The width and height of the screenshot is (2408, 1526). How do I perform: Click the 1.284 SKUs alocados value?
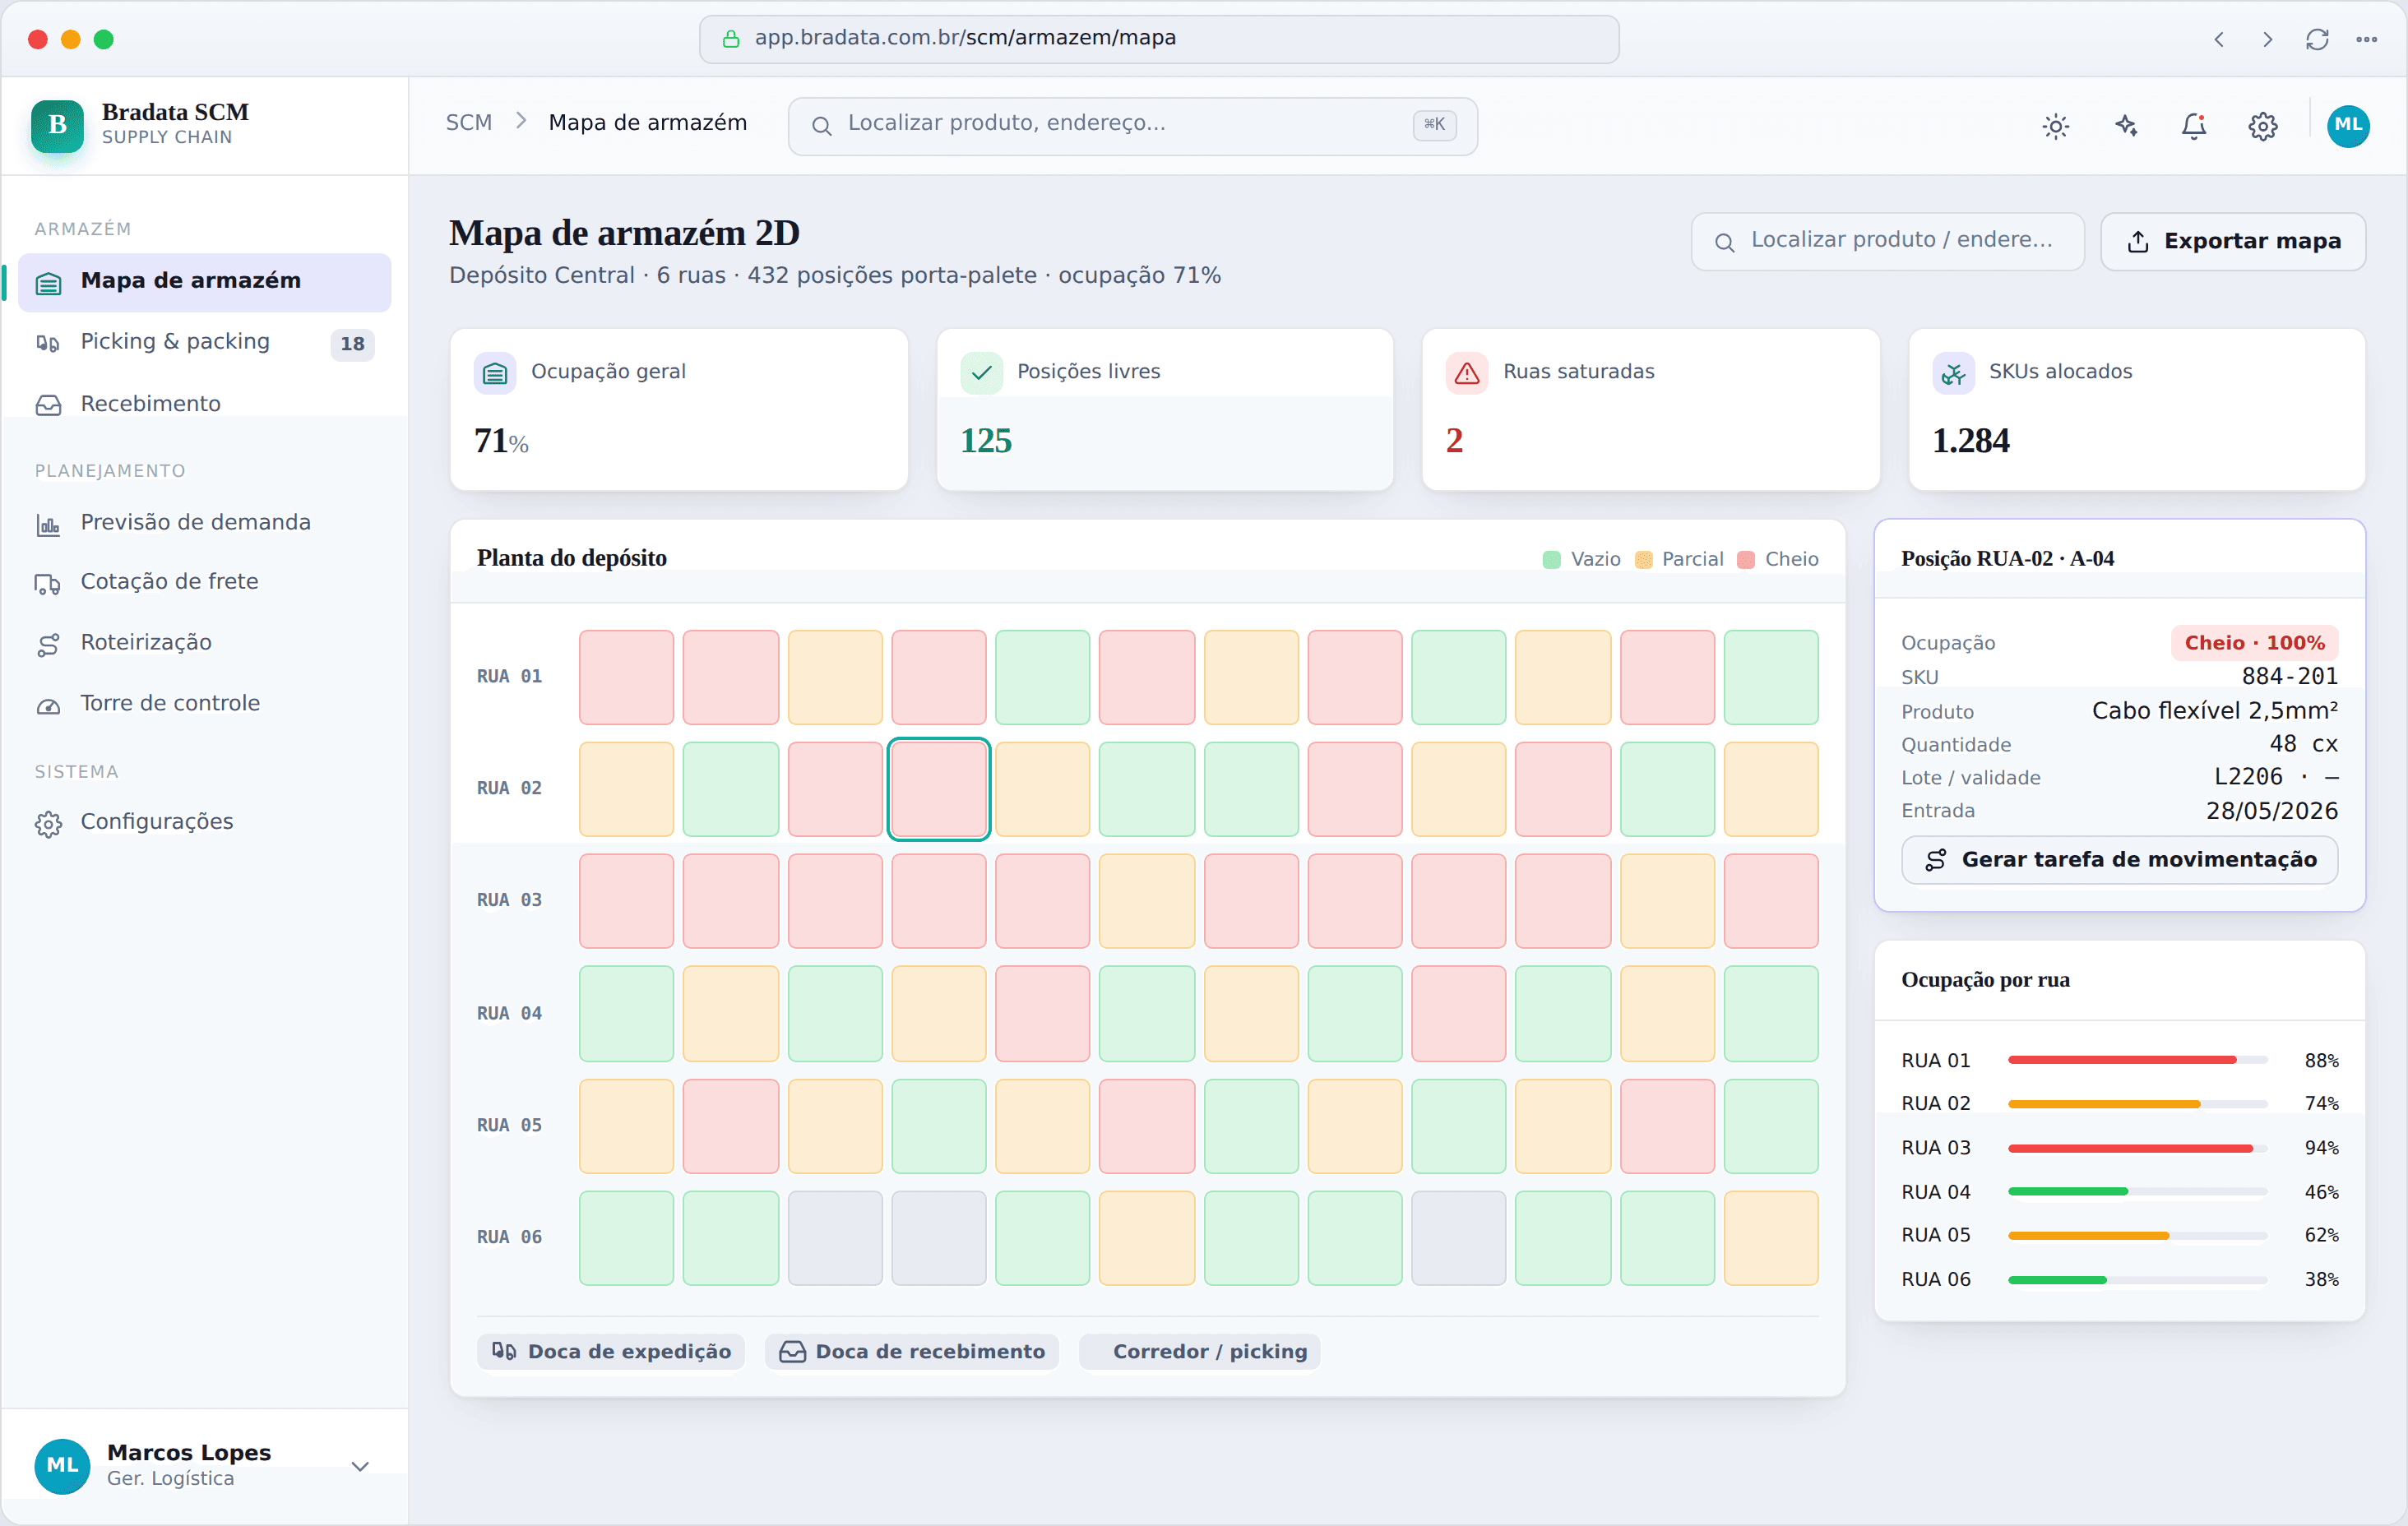click(x=1970, y=441)
